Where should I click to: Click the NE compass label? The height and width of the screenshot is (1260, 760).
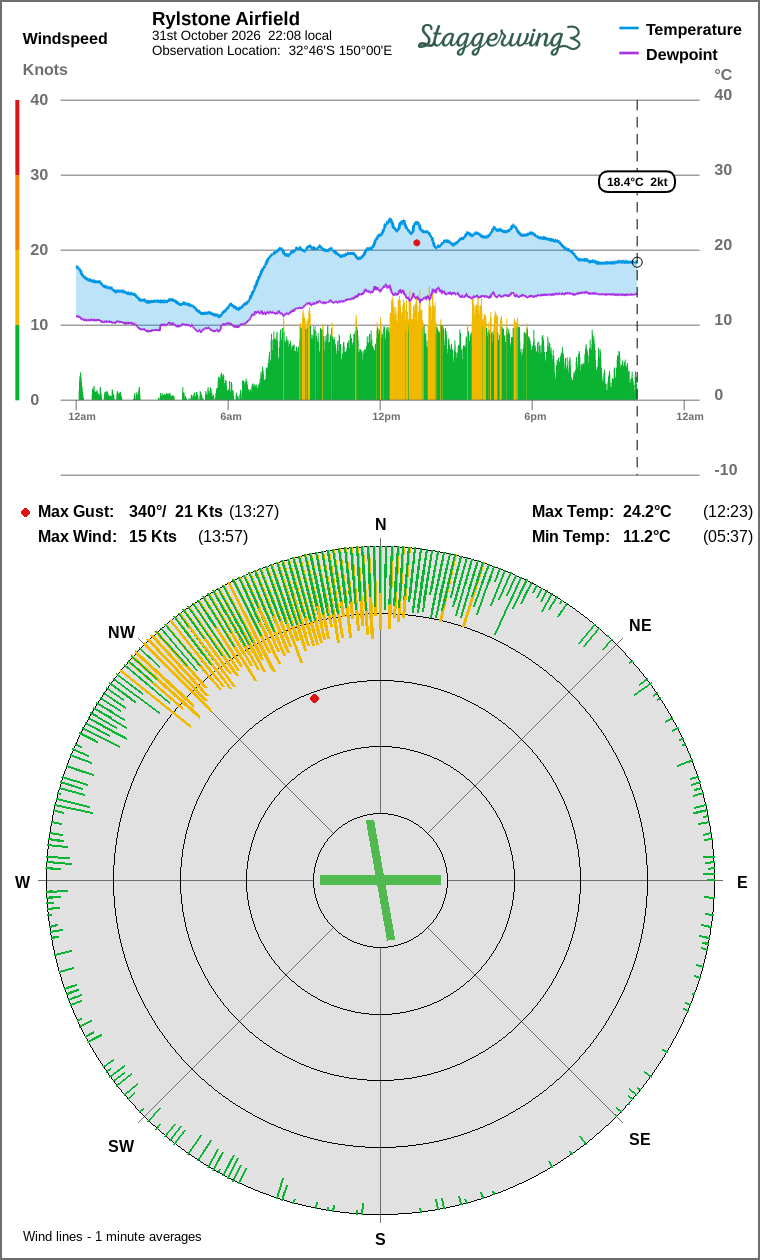[640, 626]
